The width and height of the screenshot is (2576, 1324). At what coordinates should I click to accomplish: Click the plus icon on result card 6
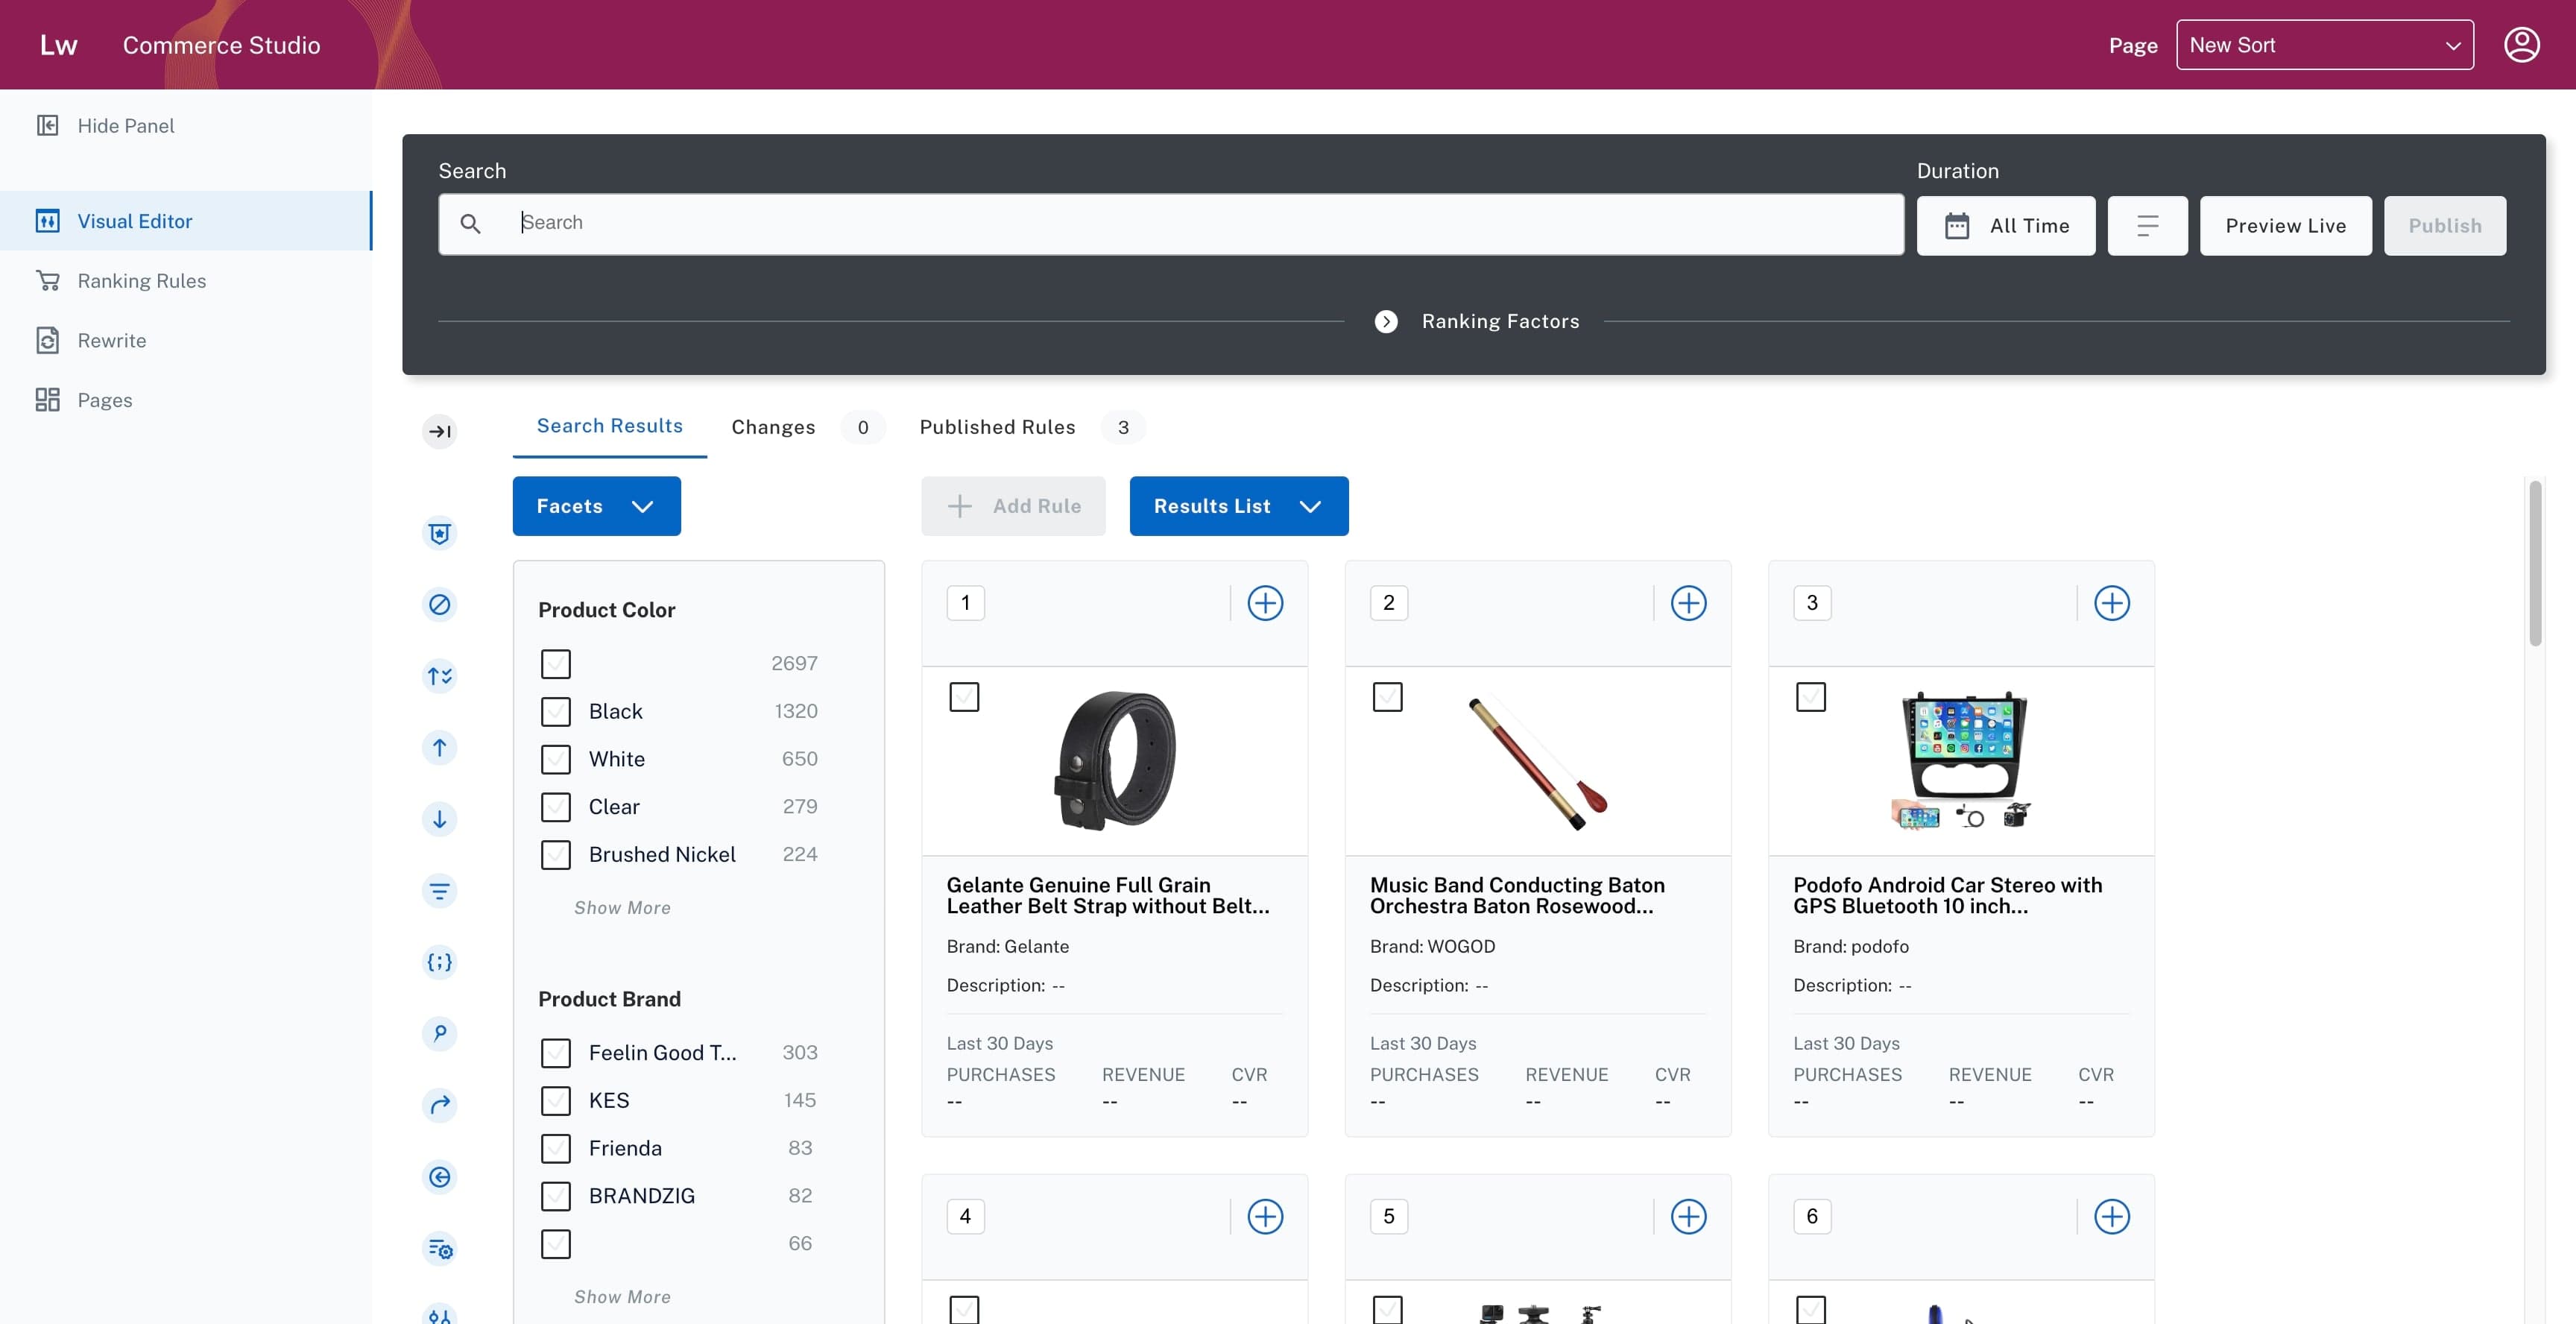click(x=2111, y=1217)
